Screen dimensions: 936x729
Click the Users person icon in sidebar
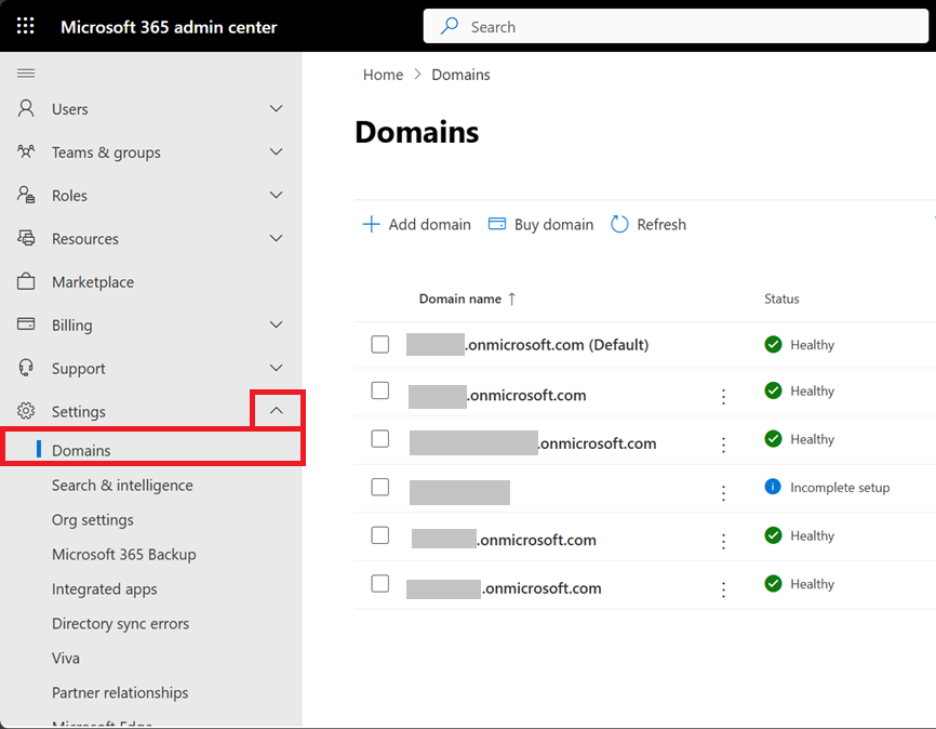click(26, 109)
